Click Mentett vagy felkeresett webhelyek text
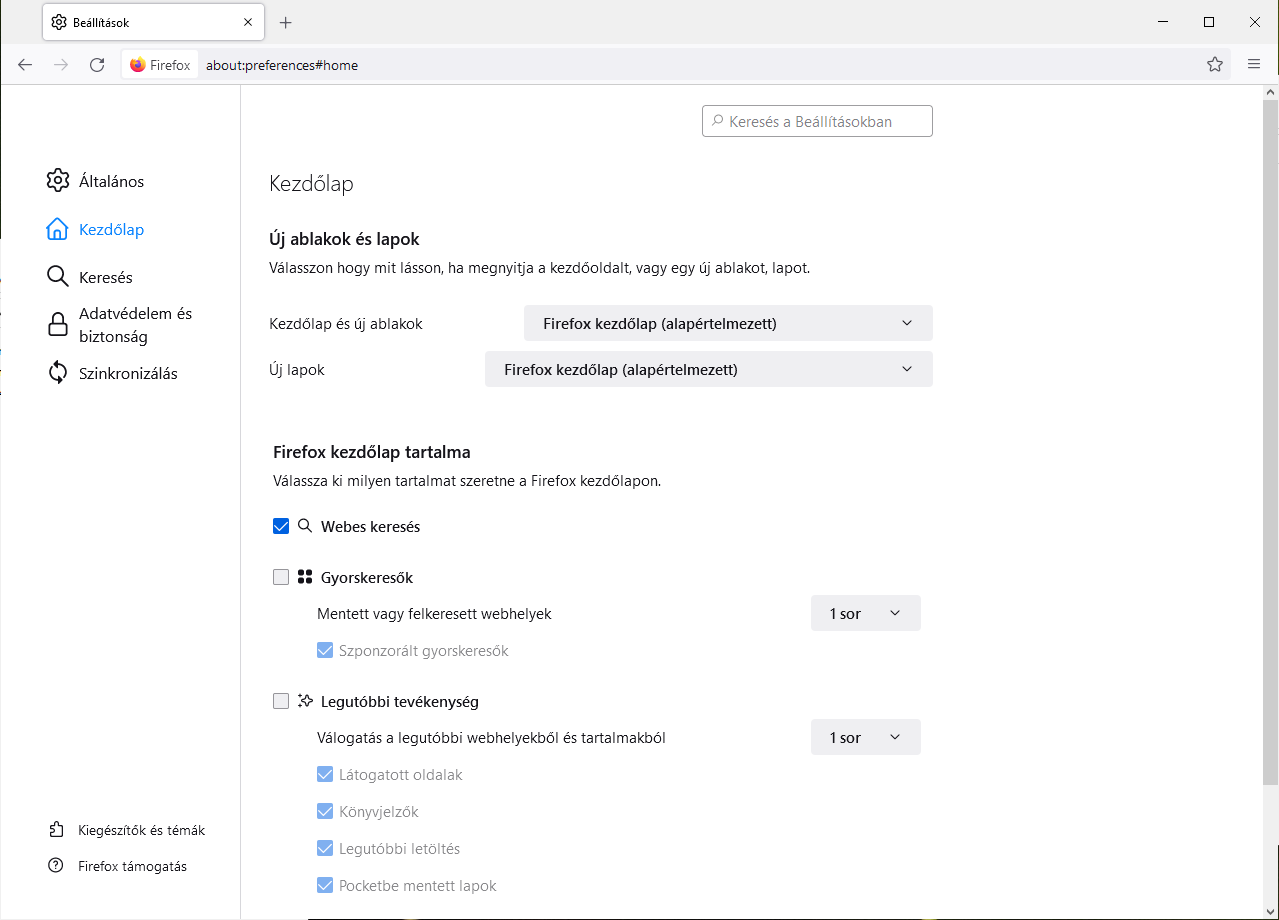 [x=434, y=614]
